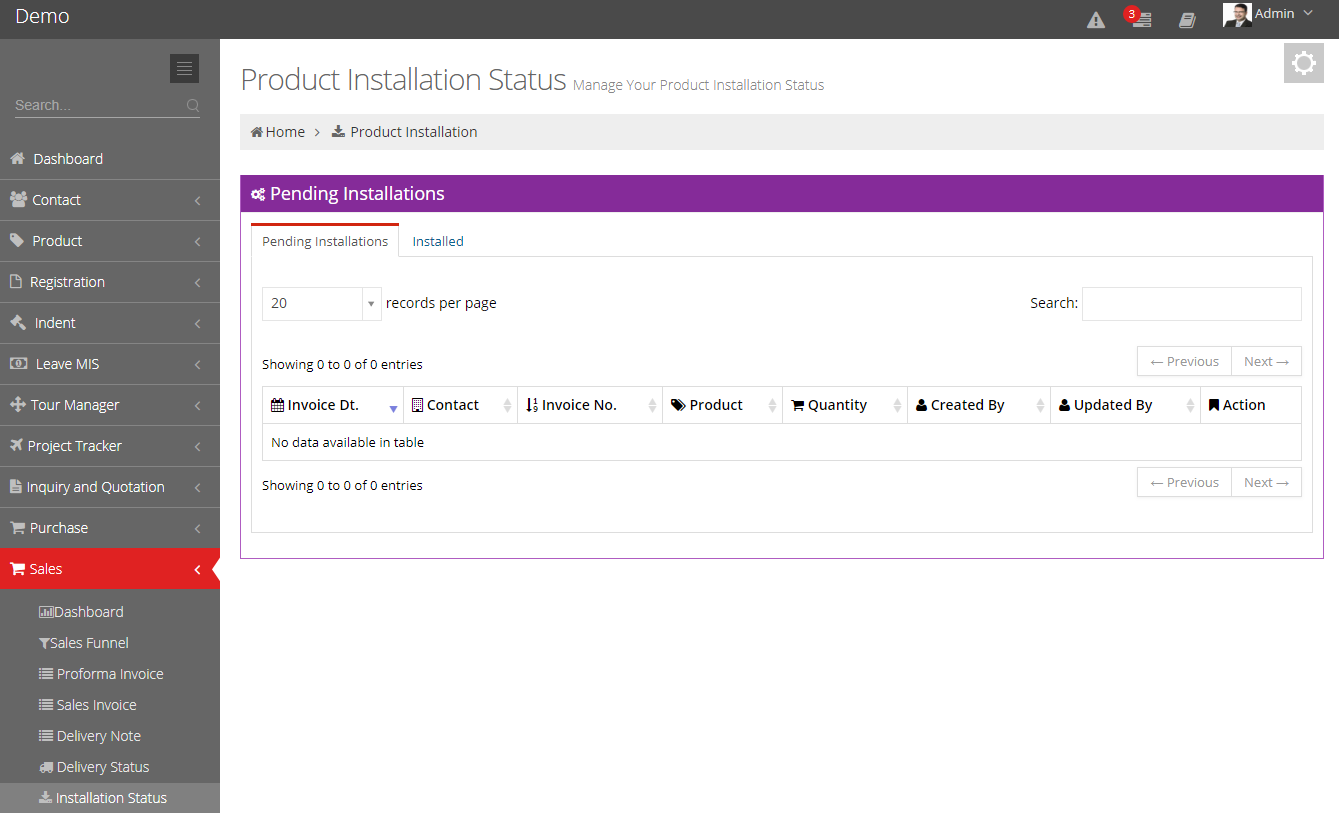The height and width of the screenshot is (813, 1339).
Task: Expand the Contact sidebar menu
Action: coord(109,200)
